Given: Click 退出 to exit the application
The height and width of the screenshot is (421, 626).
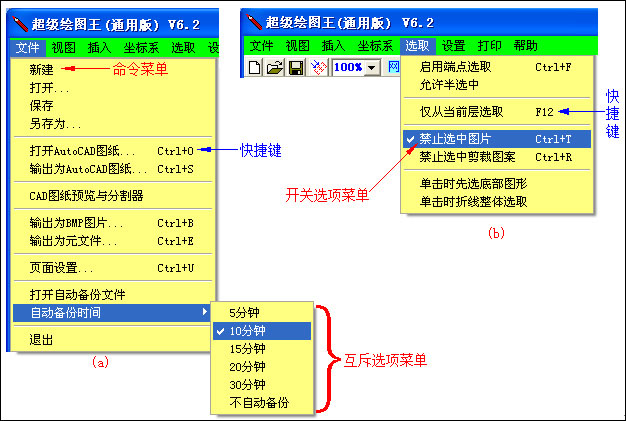Looking at the screenshot, I should tap(42, 340).
